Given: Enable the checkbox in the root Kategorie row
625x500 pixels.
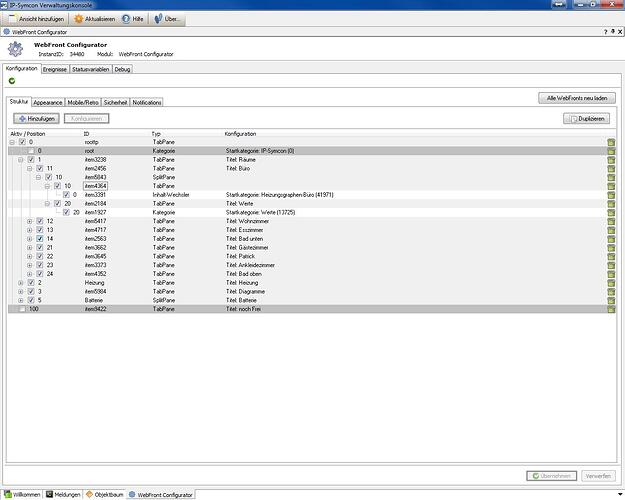Looking at the screenshot, I should click(x=31, y=151).
